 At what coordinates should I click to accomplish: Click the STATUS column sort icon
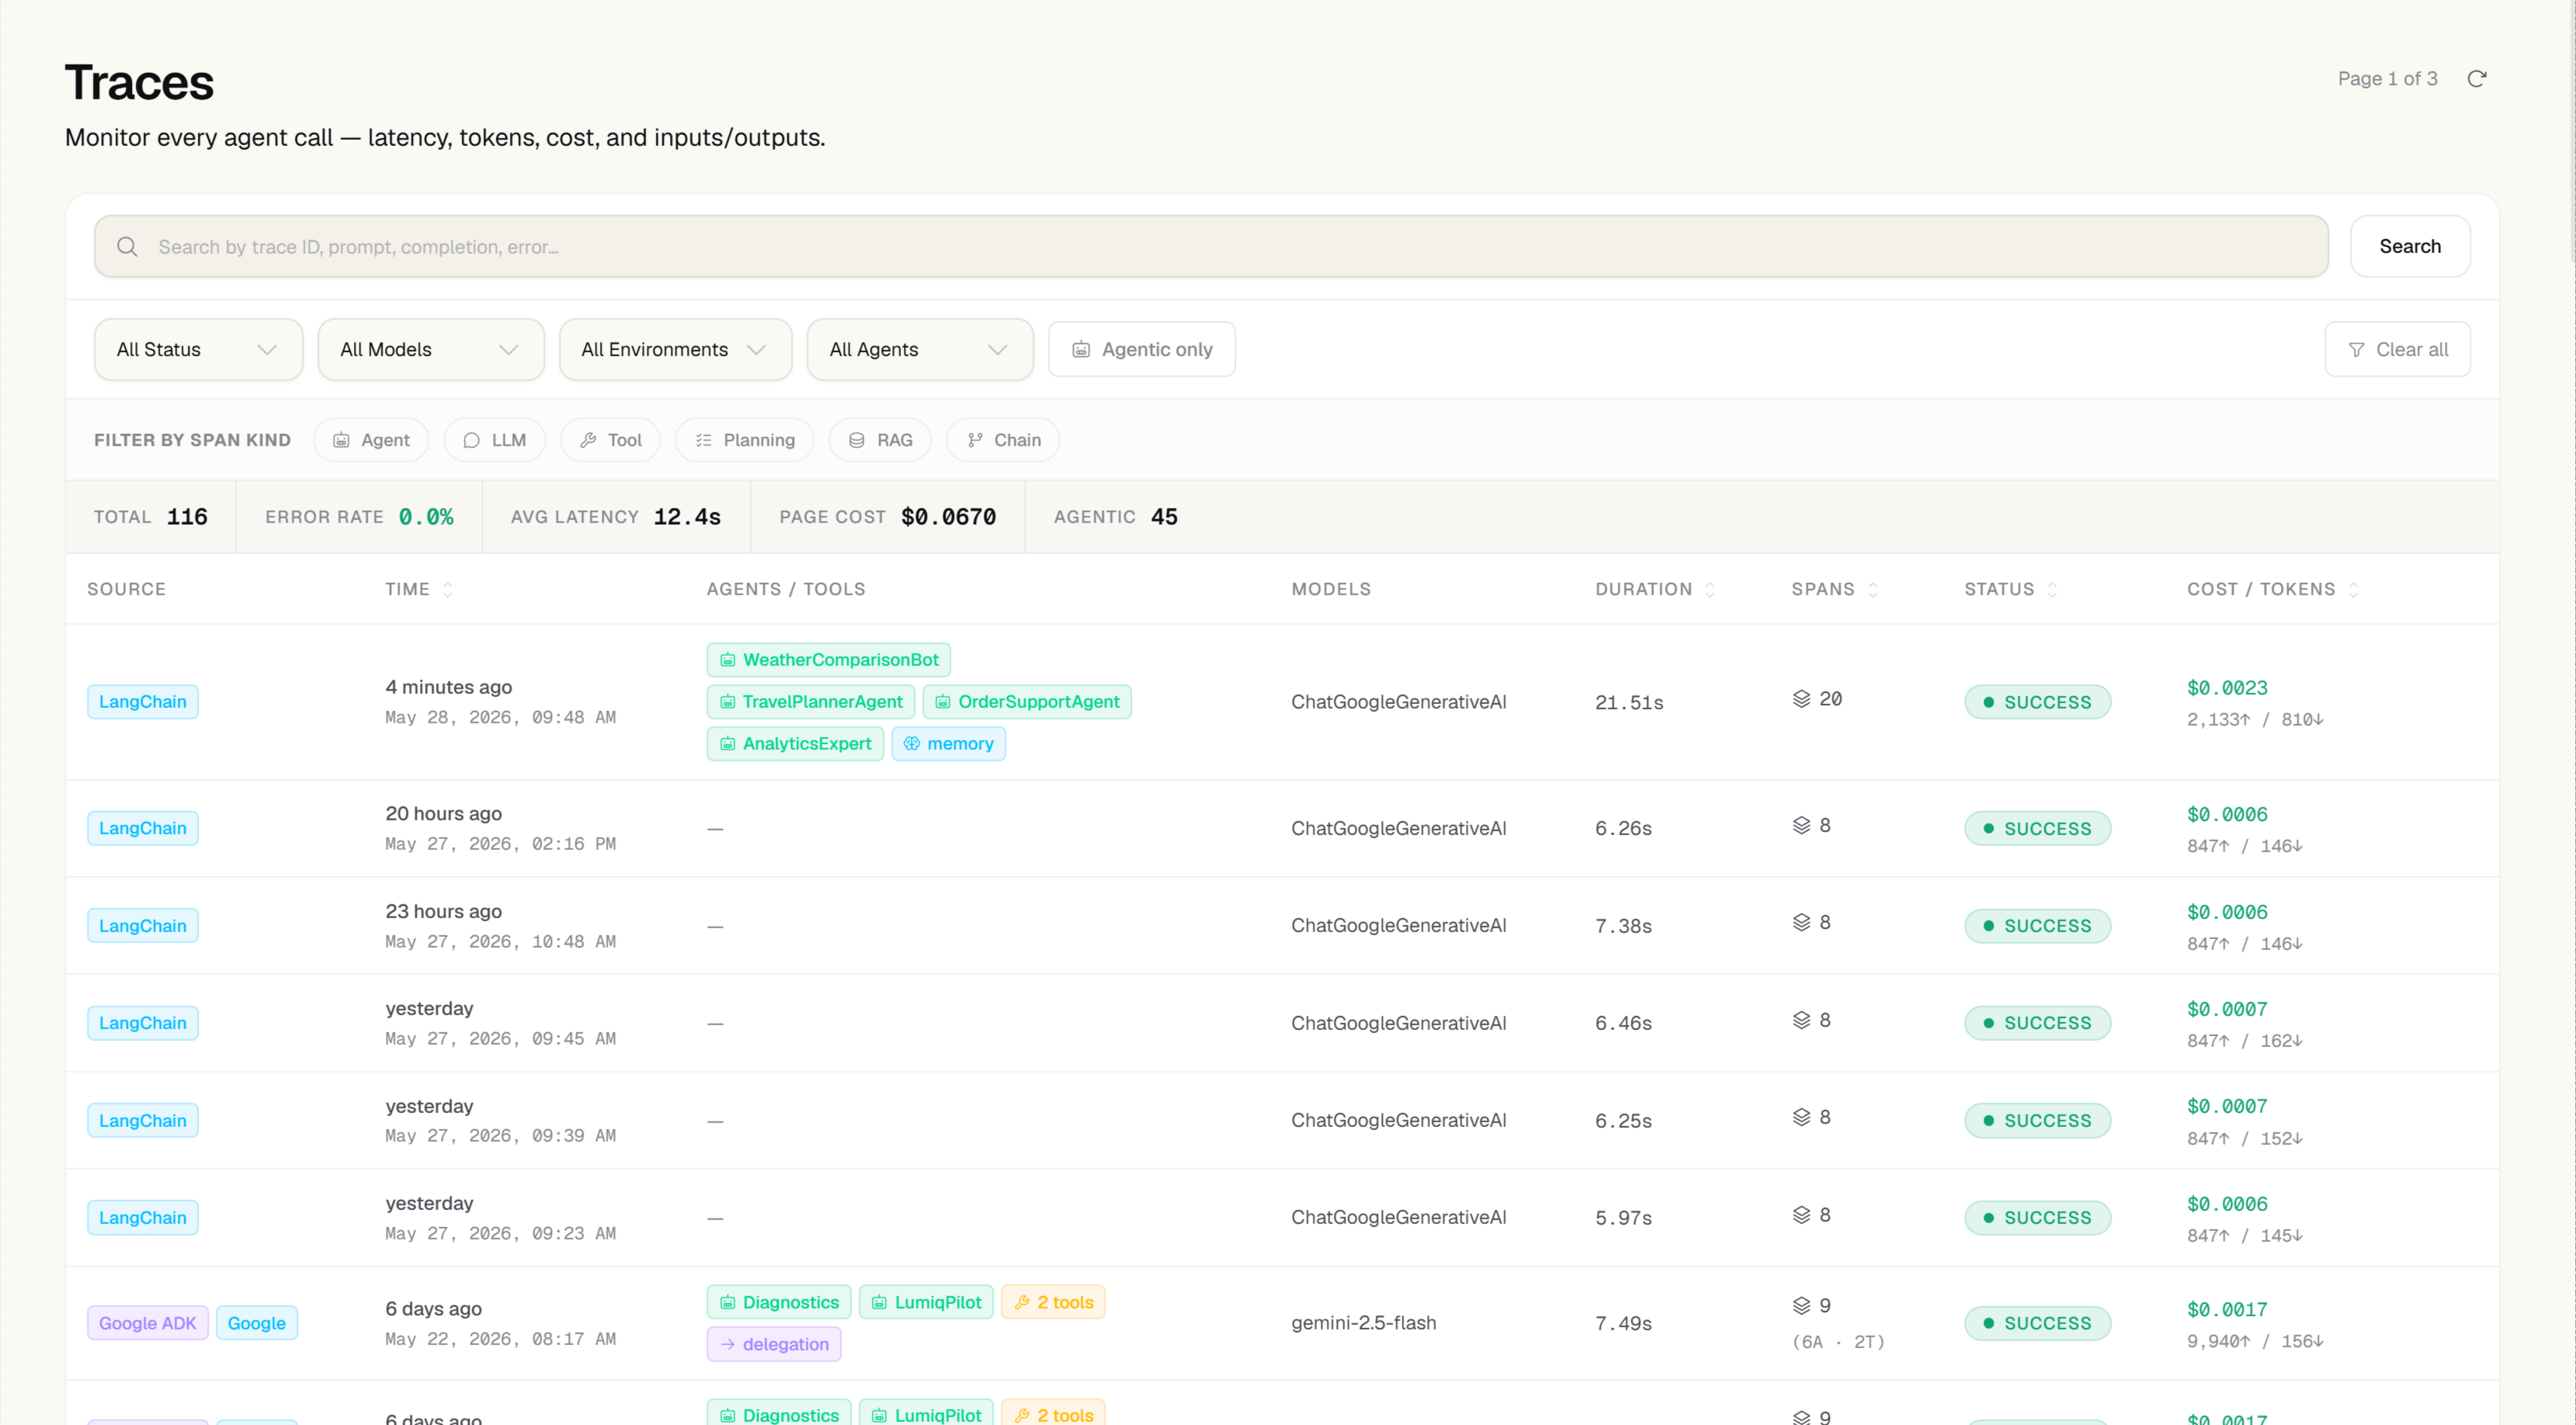point(2052,590)
